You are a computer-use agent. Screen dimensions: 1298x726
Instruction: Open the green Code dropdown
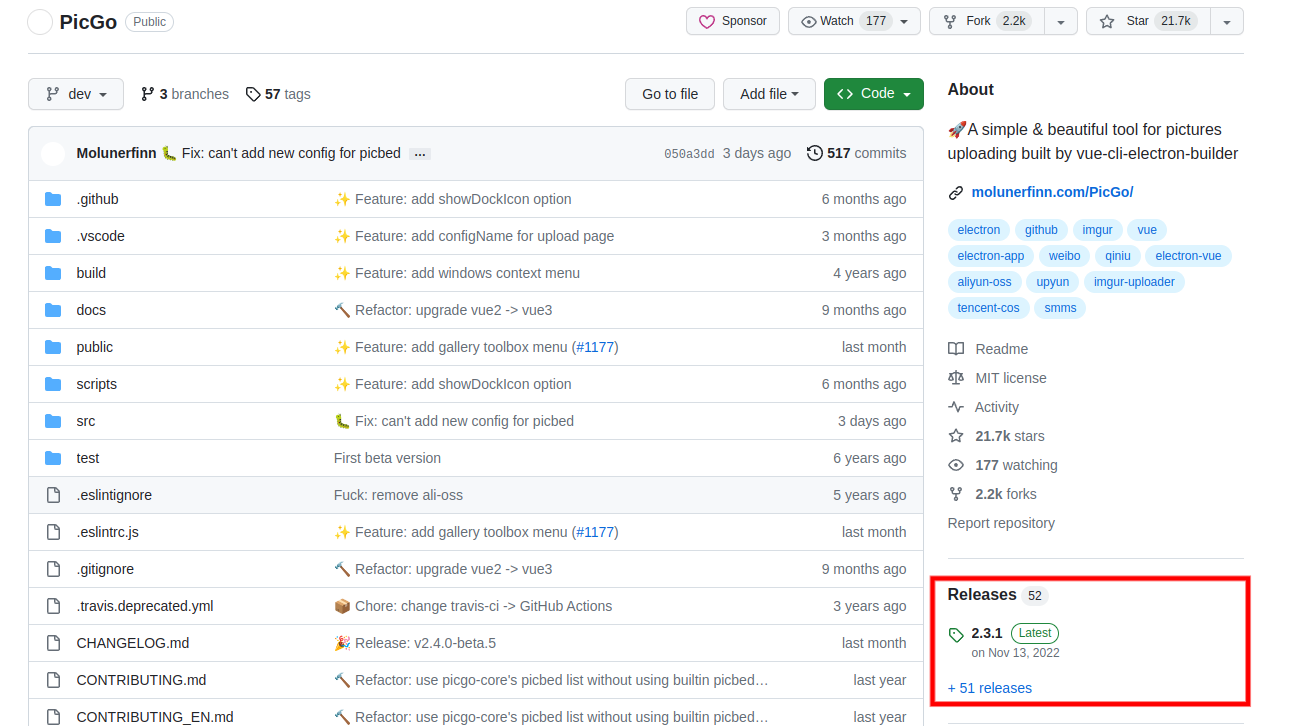(874, 94)
